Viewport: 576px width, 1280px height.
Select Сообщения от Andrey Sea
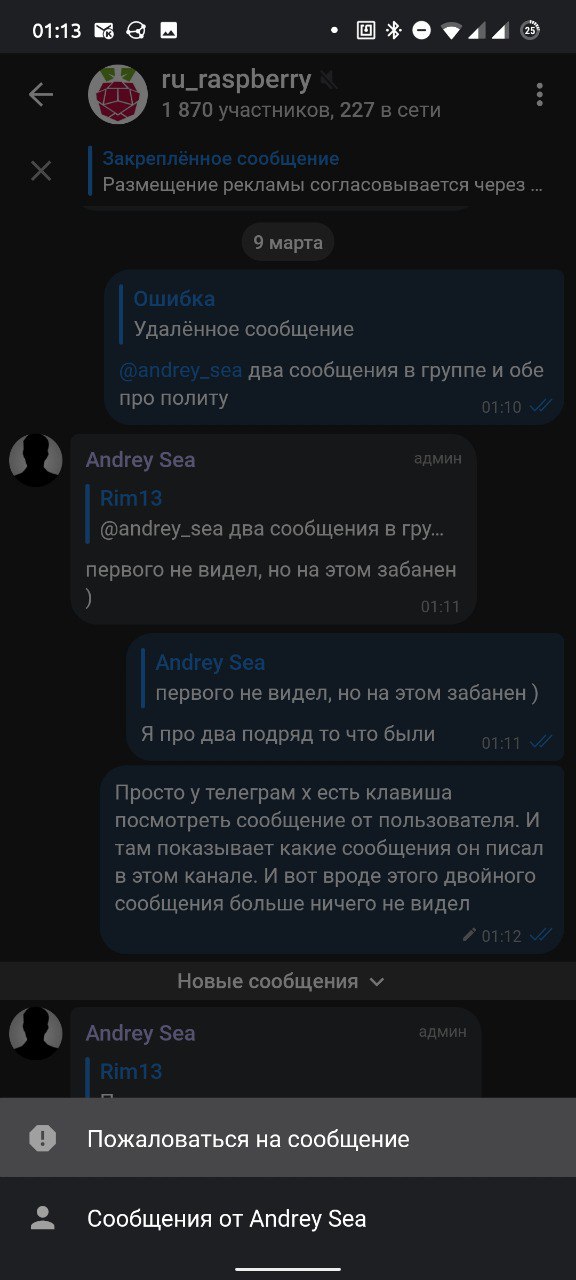[x=288, y=1218]
